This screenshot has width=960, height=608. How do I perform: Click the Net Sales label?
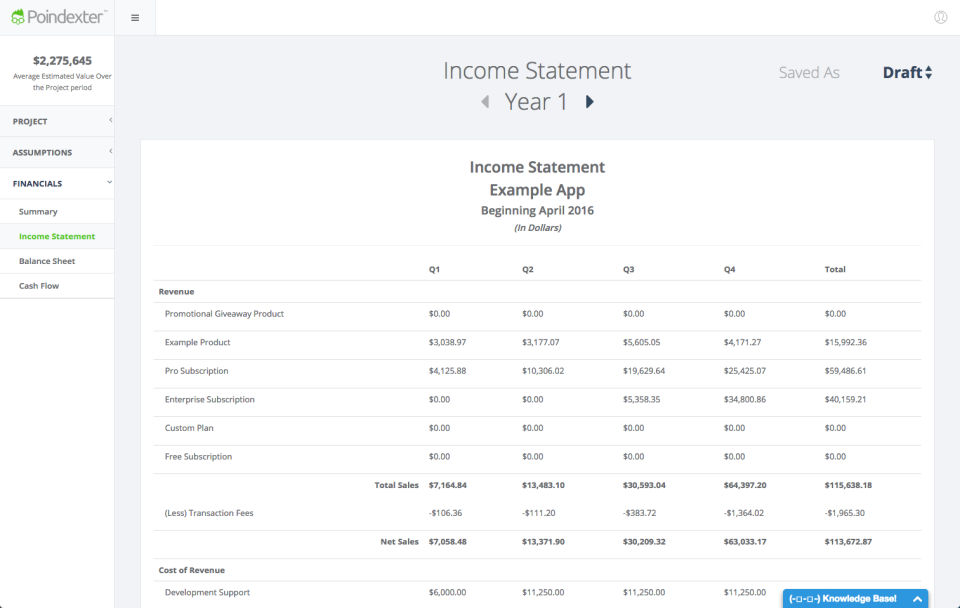399,542
